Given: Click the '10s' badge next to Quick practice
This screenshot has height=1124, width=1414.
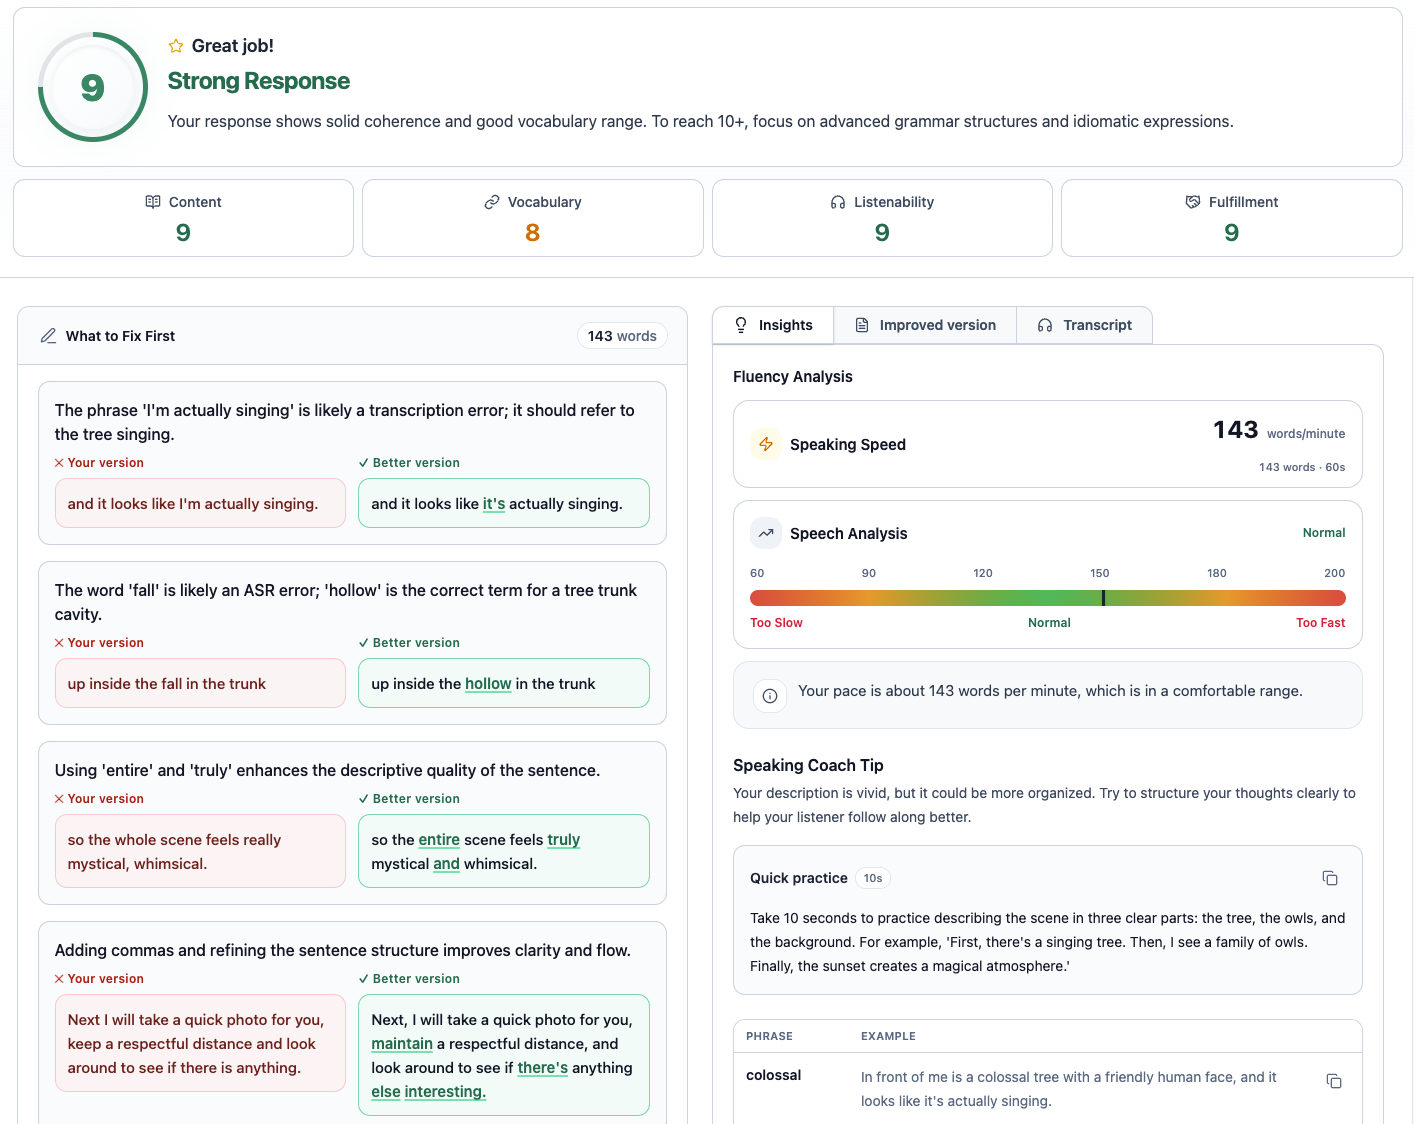Looking at the screenshot, I should tap(872, 878).
